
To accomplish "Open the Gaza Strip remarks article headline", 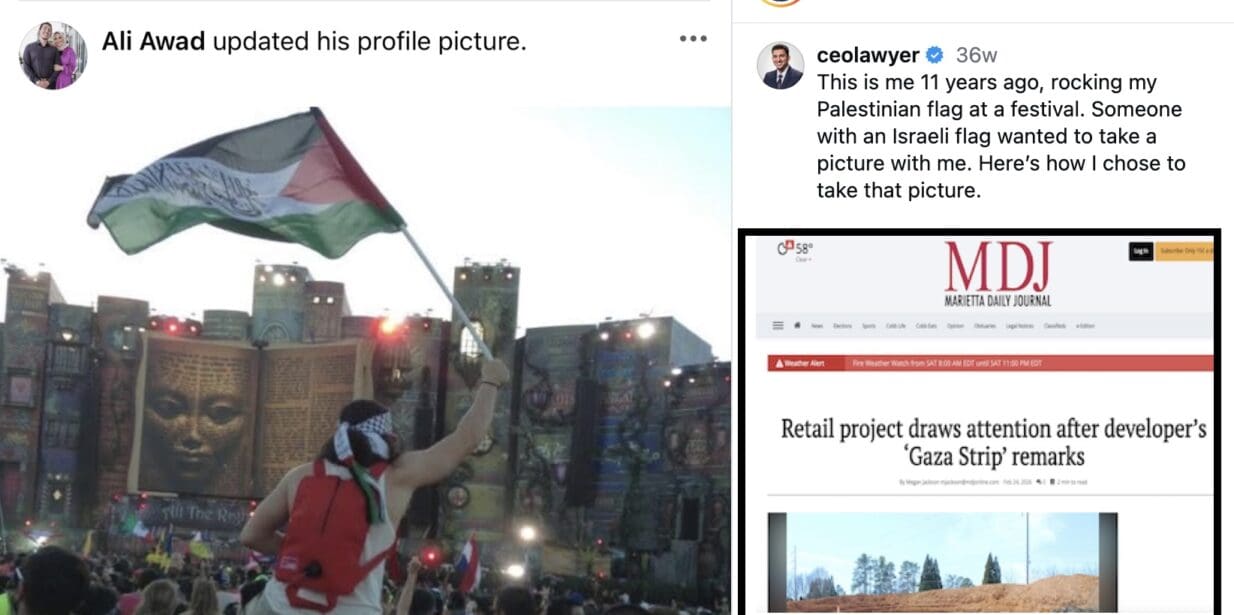I will pos(993,443).
